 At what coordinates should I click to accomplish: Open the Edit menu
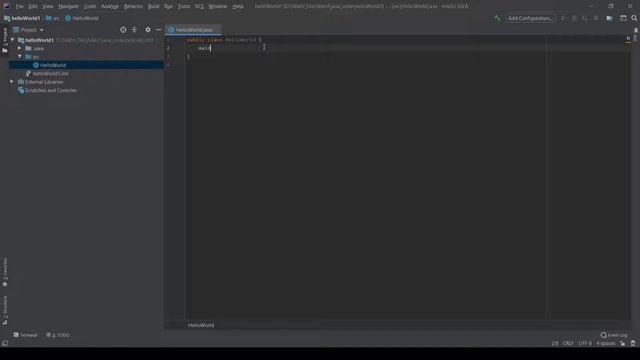click(x=33, y=6)
